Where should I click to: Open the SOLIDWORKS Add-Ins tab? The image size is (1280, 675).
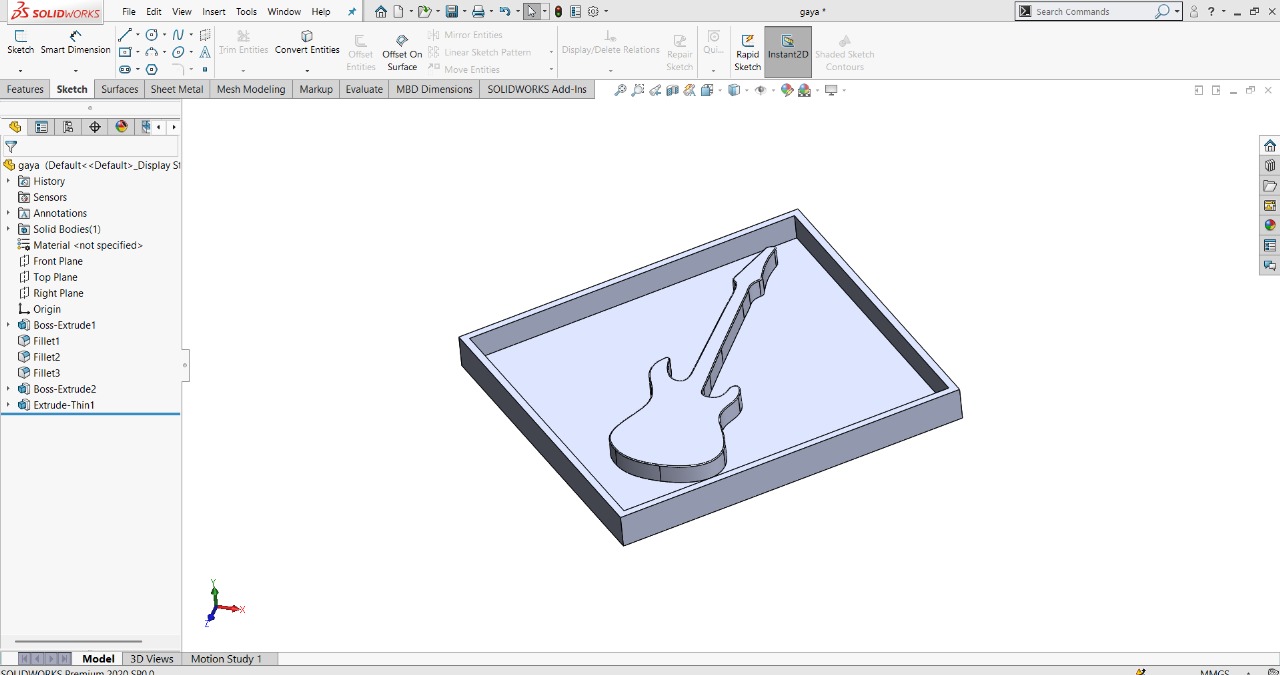tap(537, 89)
